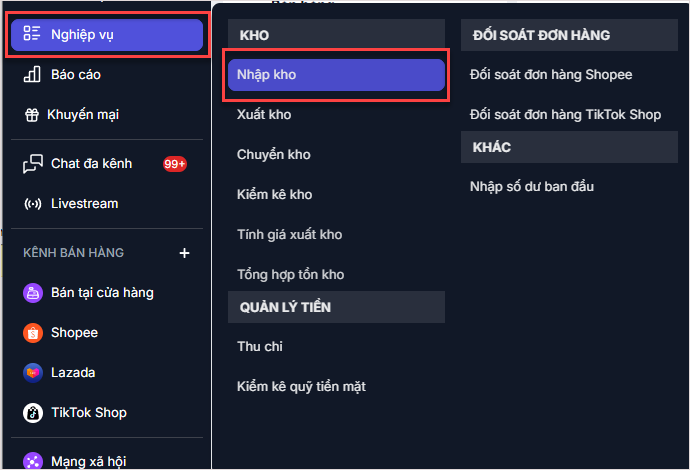Screen dimensions: 690x470
Task: Open the TikTok Shop channel icon
Action: click(33, 413)
